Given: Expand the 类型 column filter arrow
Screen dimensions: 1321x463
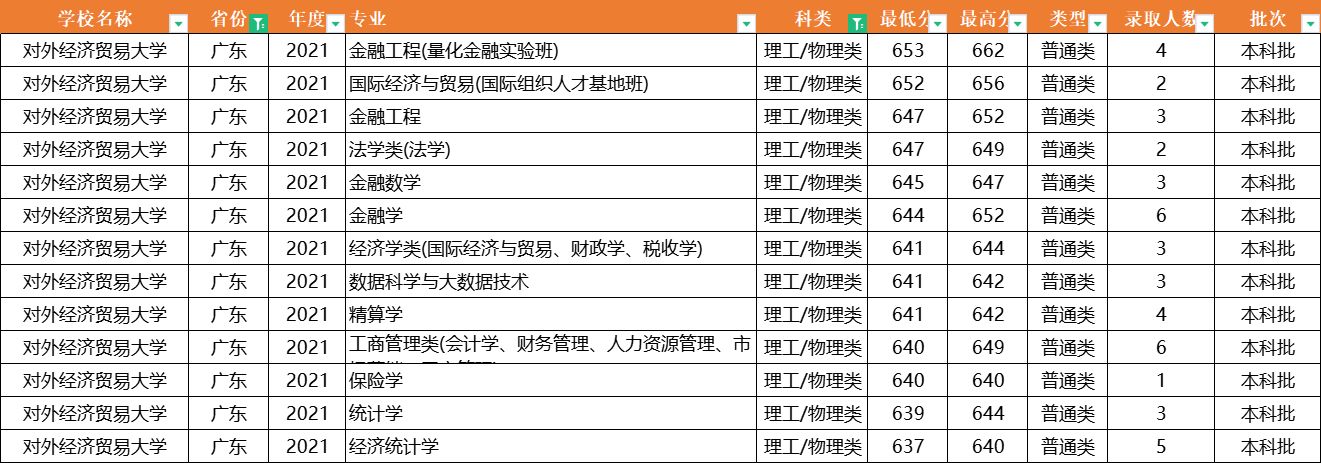Looking at the screenshot, I should click(x=1097, y=23).
